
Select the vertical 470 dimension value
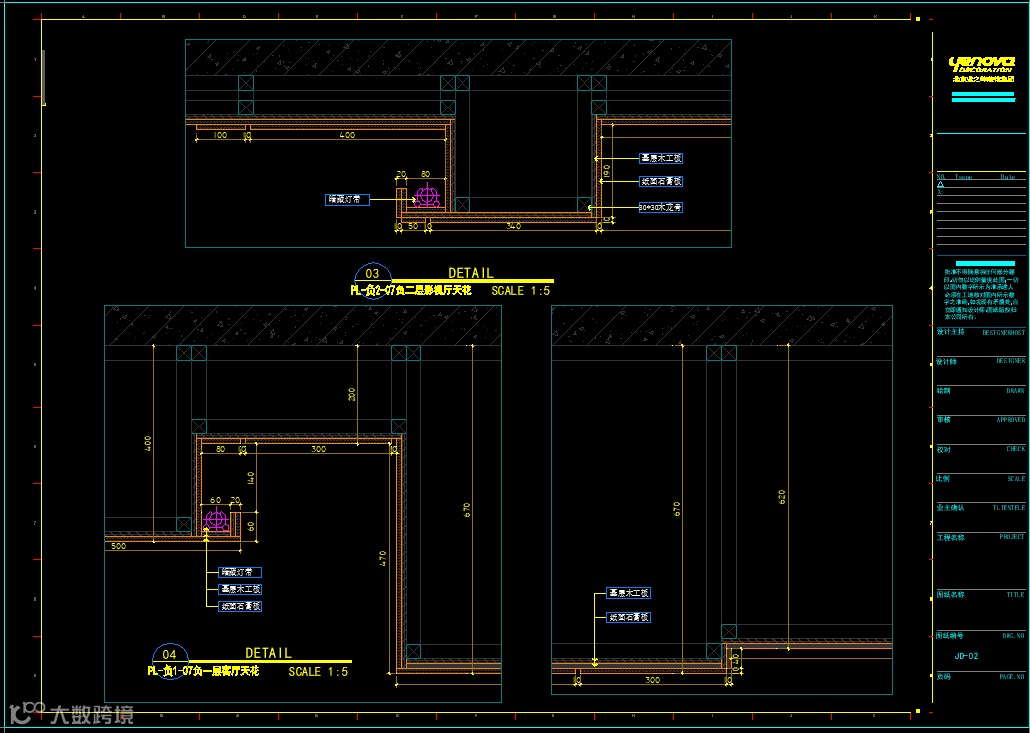click(x=384, y=558)
